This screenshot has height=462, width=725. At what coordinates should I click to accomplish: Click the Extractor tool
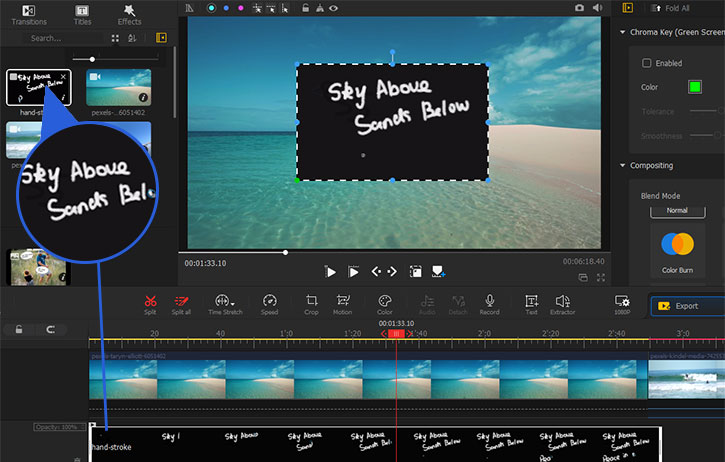[563, 301]
